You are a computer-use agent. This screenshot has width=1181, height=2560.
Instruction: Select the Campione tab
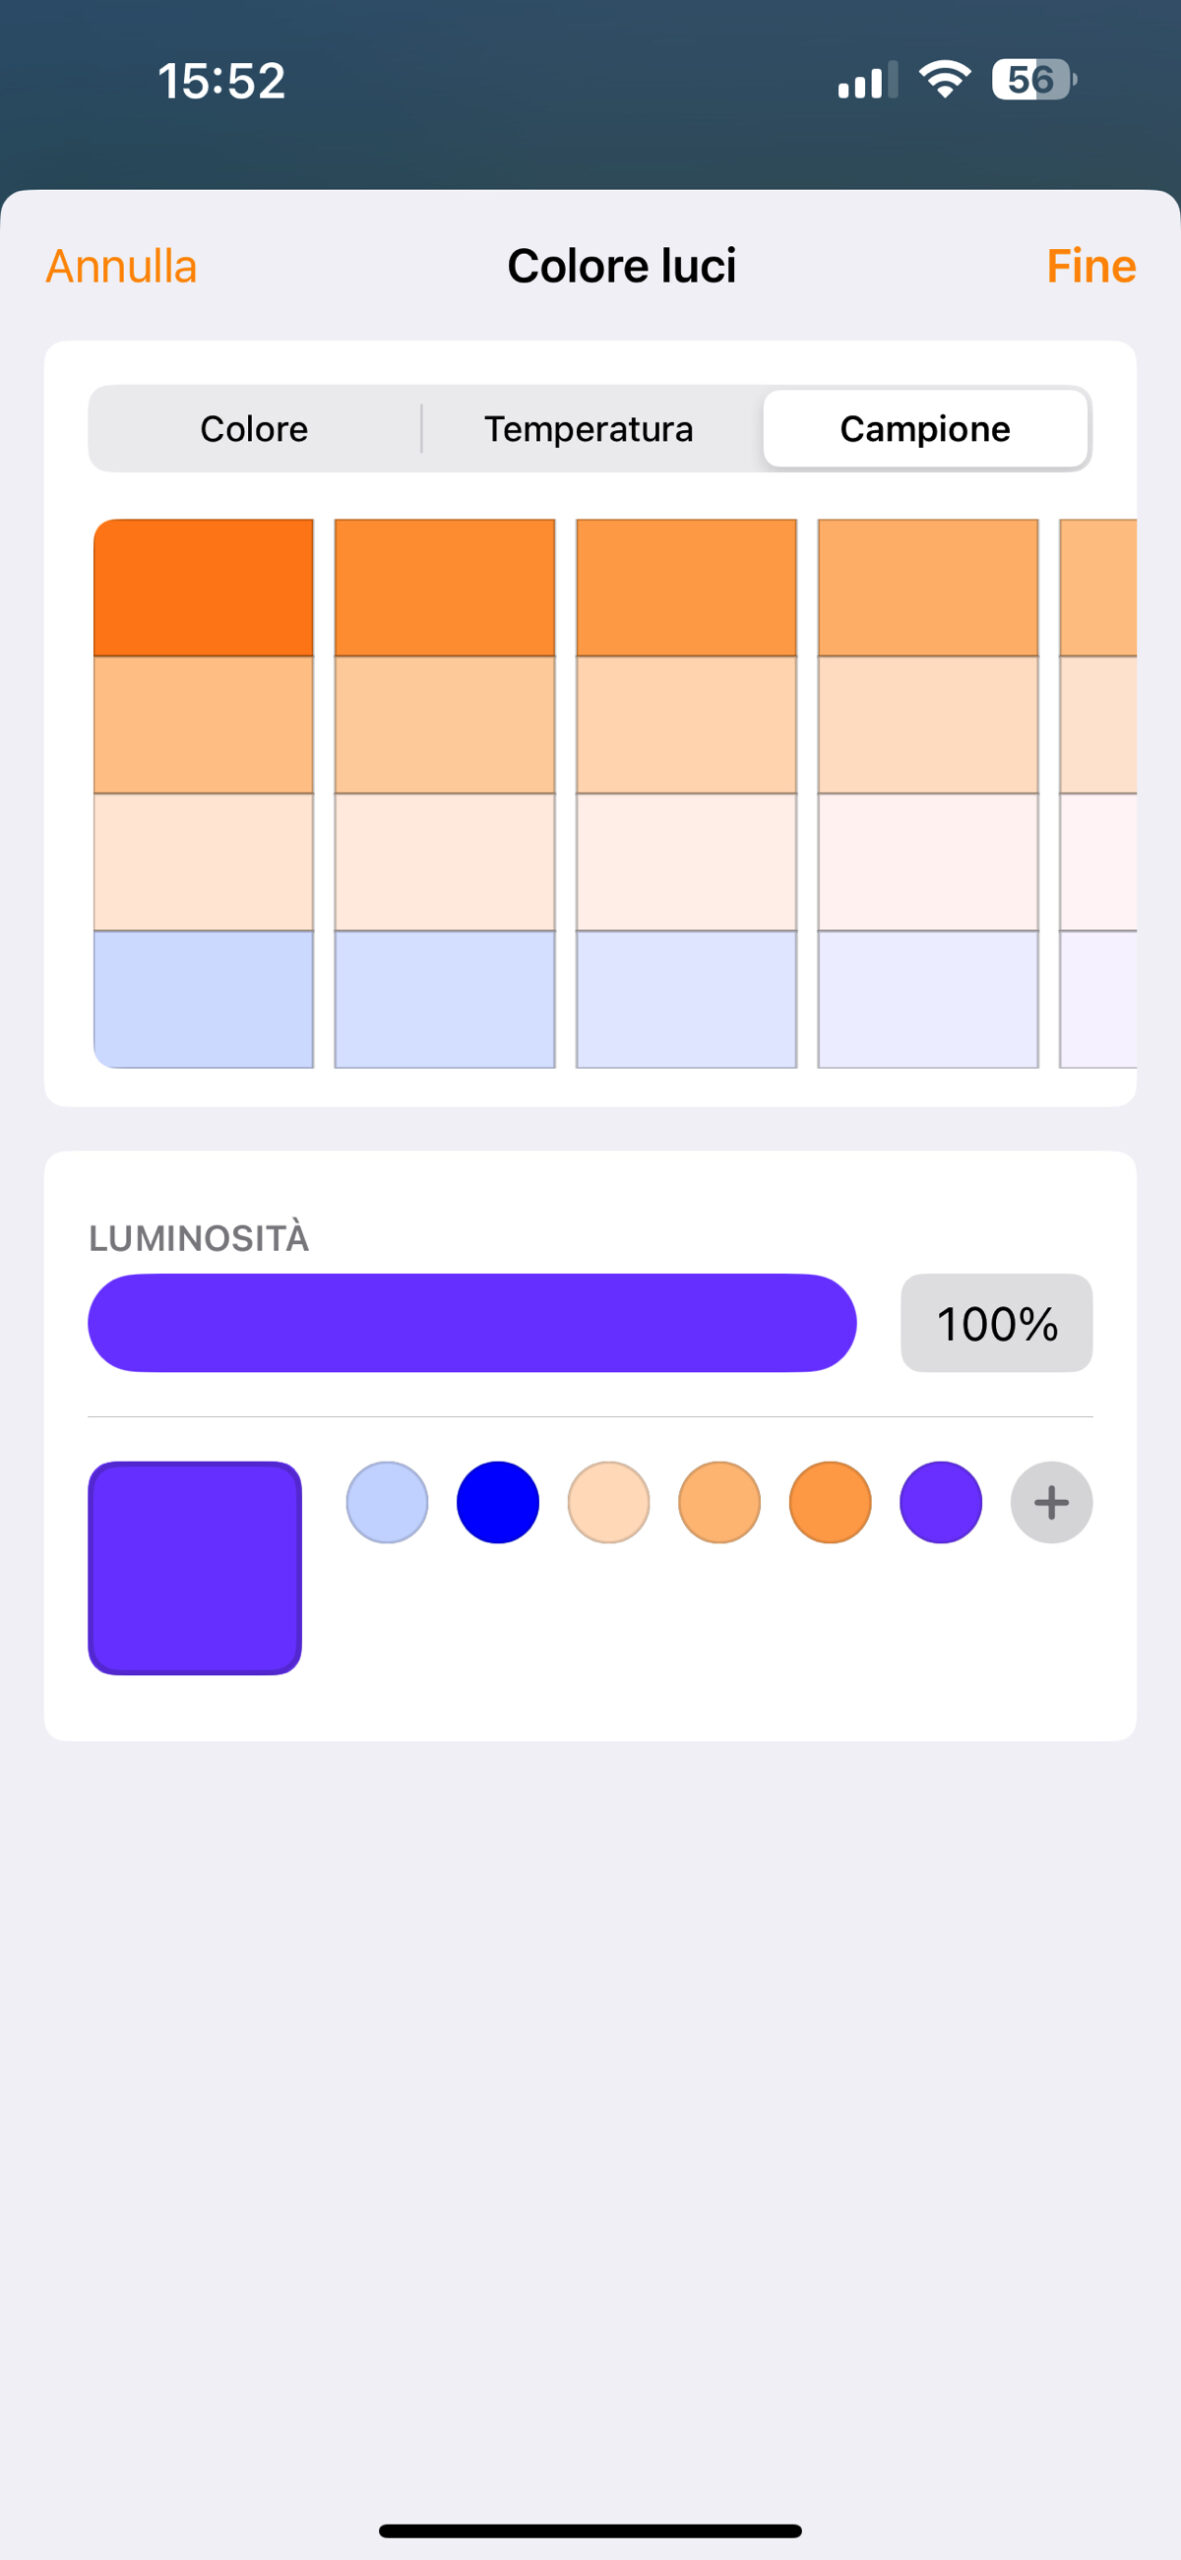pyautogui.click(x=925, y=429)
